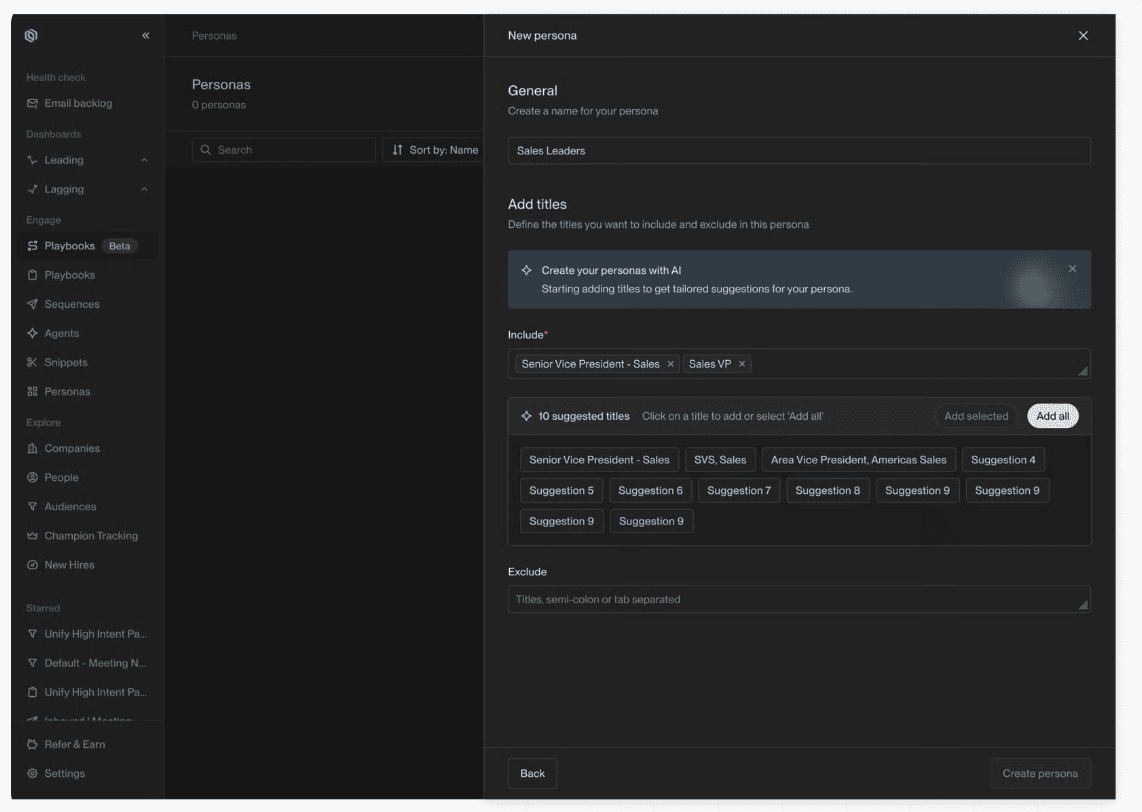Close the New persona panel
Image resolution: width=1142 pixels, height=812 pixels.
click(1083, 36)
